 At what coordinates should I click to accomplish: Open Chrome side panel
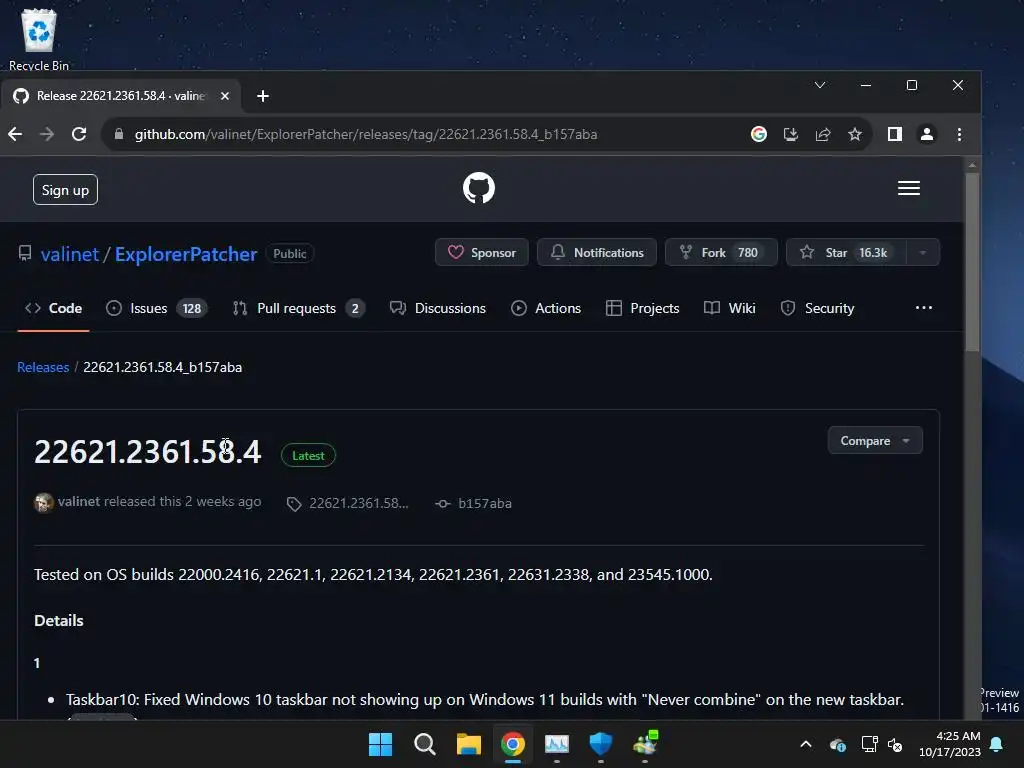895,134
